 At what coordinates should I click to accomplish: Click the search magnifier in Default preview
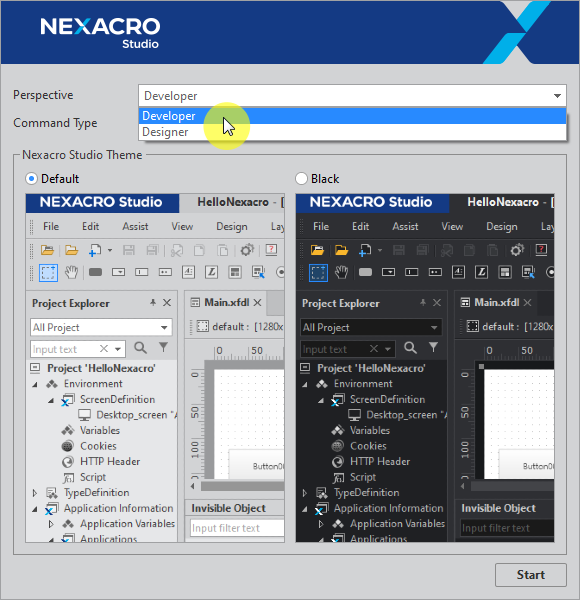pyautogui.click(x=140, y=347)
